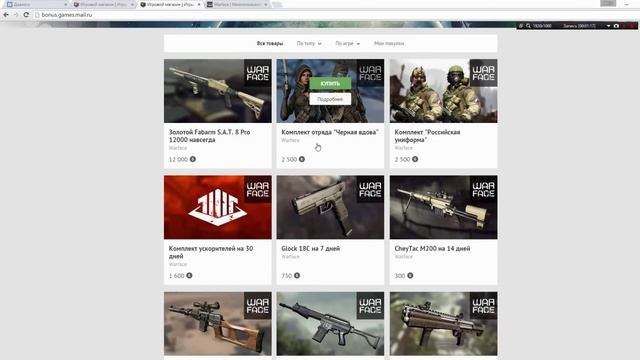
Task: Click the 'Комплект ускорителей на 30 дней' title
Action: (x=211, y=252)
